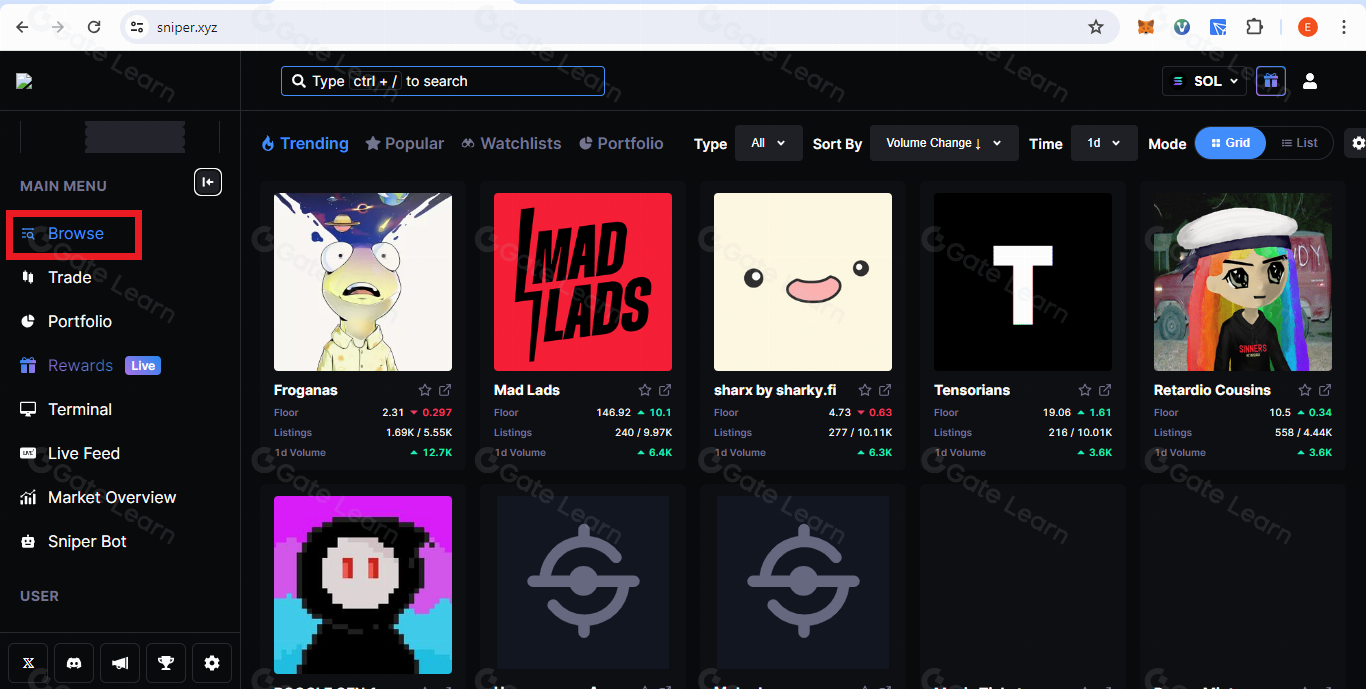Open the Sort By Volume Change dropdown
Image resolution: width=1366 pixels, height=689 pixels.
coord(943,143)
